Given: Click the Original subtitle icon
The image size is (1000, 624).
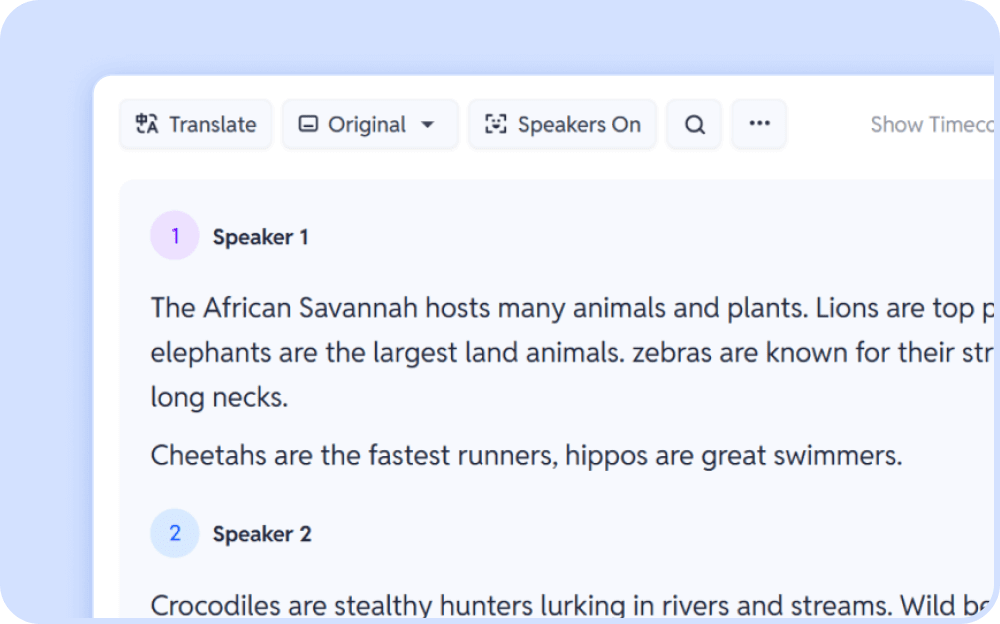Looking at the screenshot, I should coord(309,125).
